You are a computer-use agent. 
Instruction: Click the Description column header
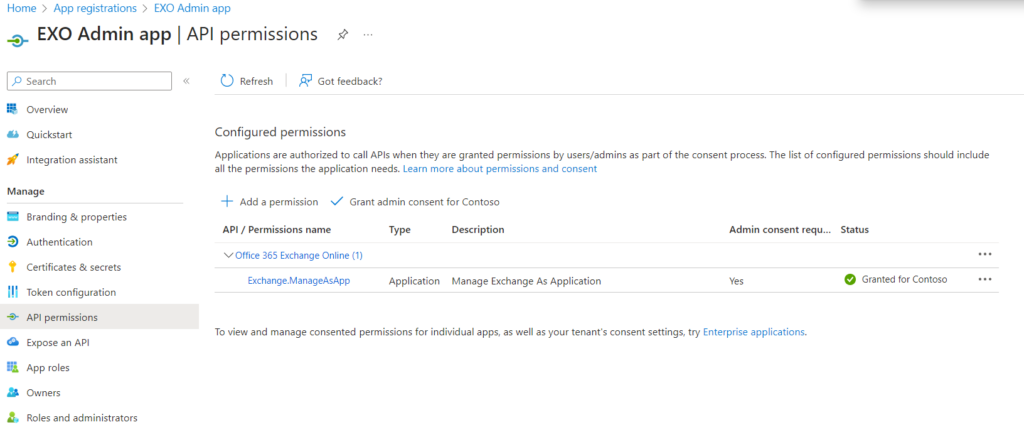(x=478, y=230)
